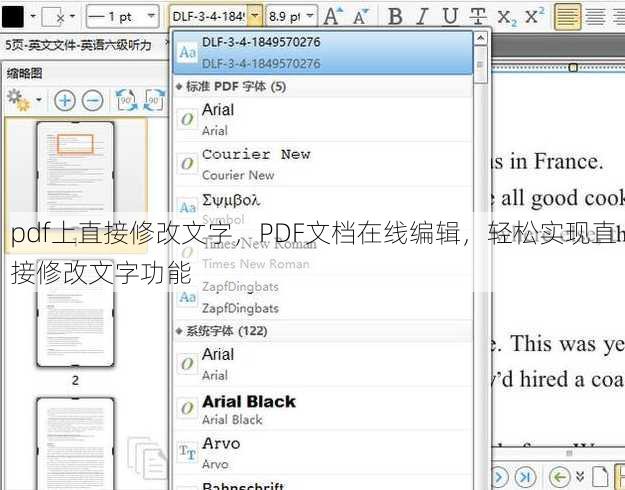Rotate pages counterclockwise 90 degrees
This screenshot has height=490, width=625.
(x=126, y=100)
